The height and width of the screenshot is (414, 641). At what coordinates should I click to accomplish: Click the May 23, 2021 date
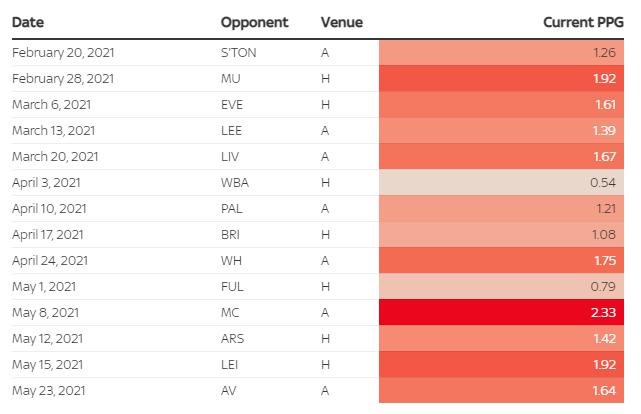tap(47, 391)
